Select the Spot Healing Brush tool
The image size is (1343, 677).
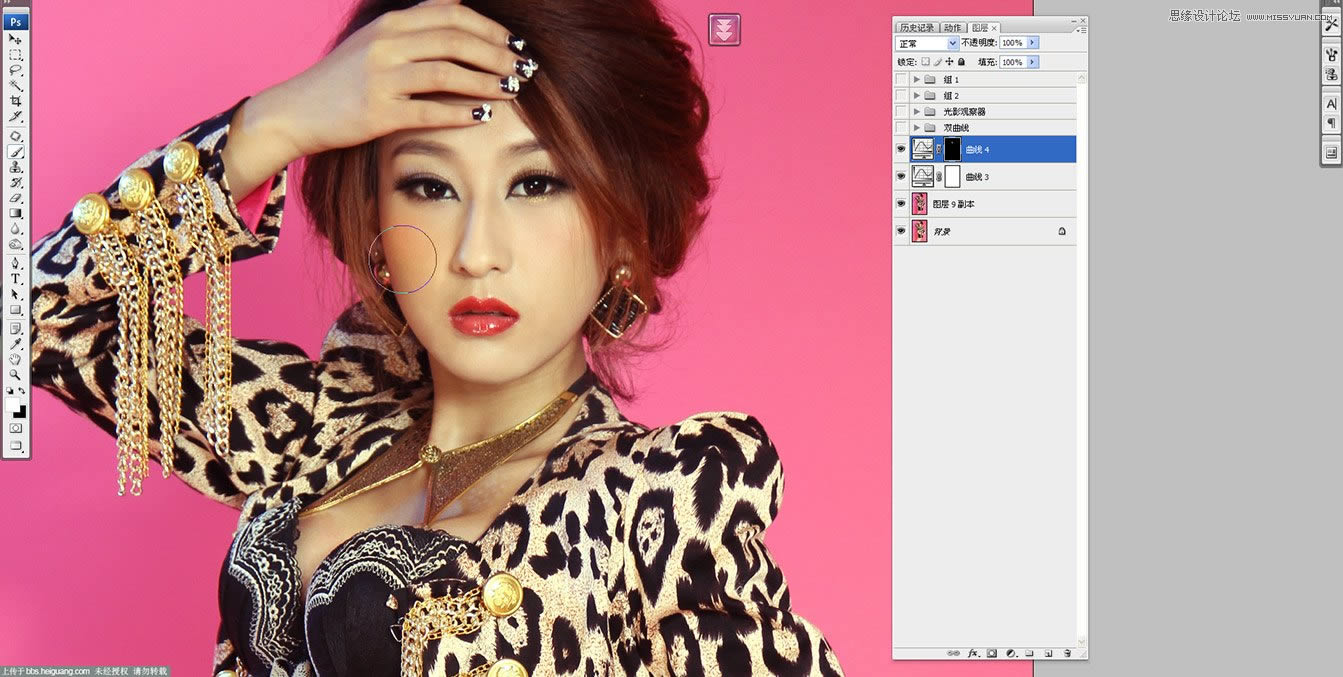(16, 136)
